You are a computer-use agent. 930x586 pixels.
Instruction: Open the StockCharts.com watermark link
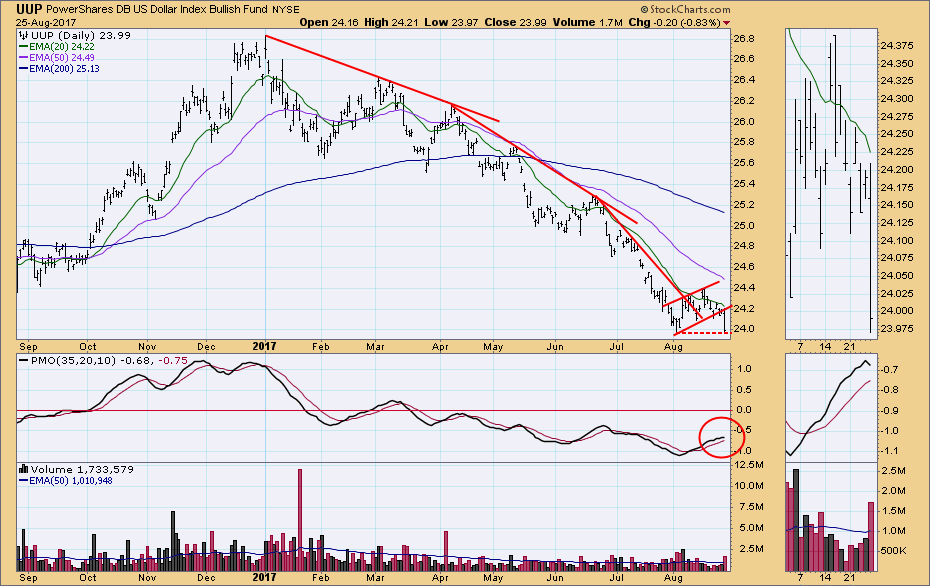(685, 9)
